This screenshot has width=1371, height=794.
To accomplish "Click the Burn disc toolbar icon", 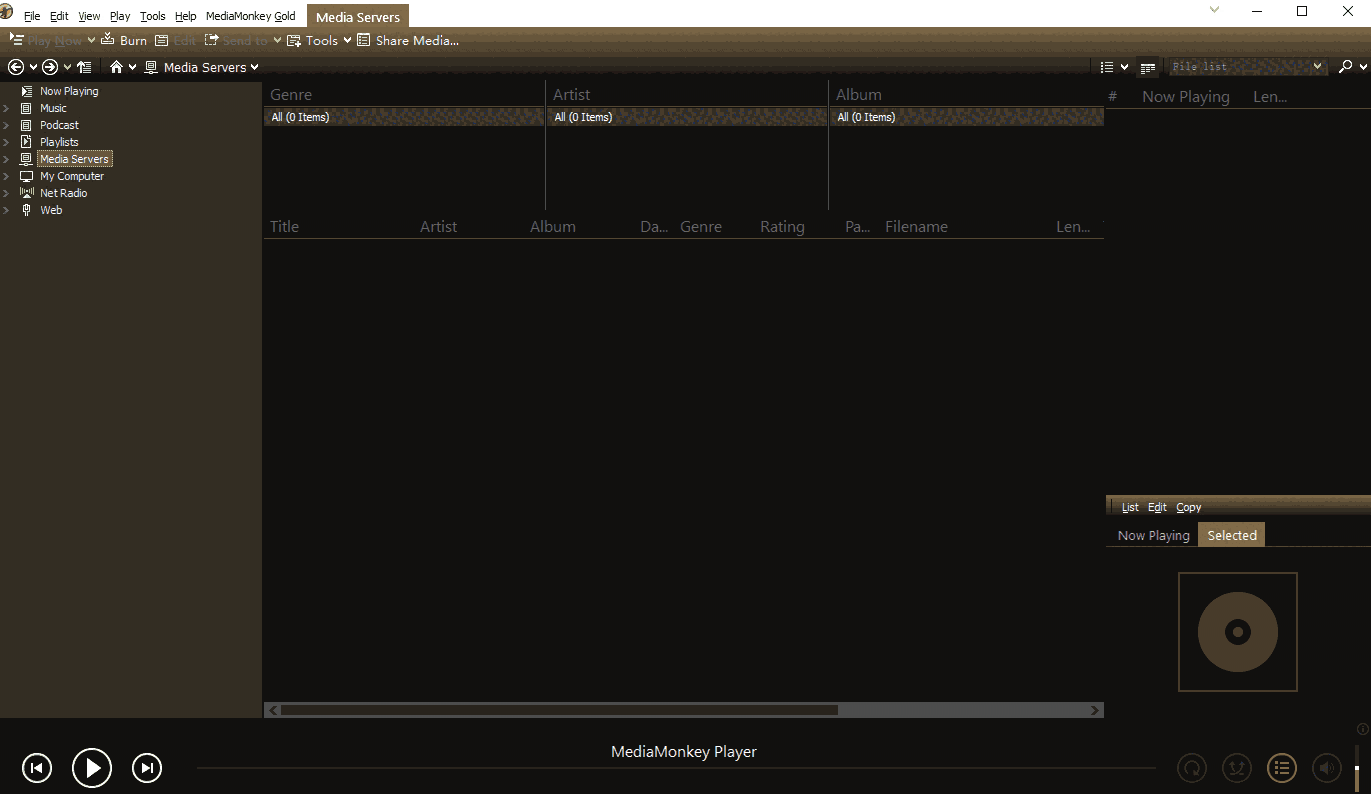I will [108, 40].
